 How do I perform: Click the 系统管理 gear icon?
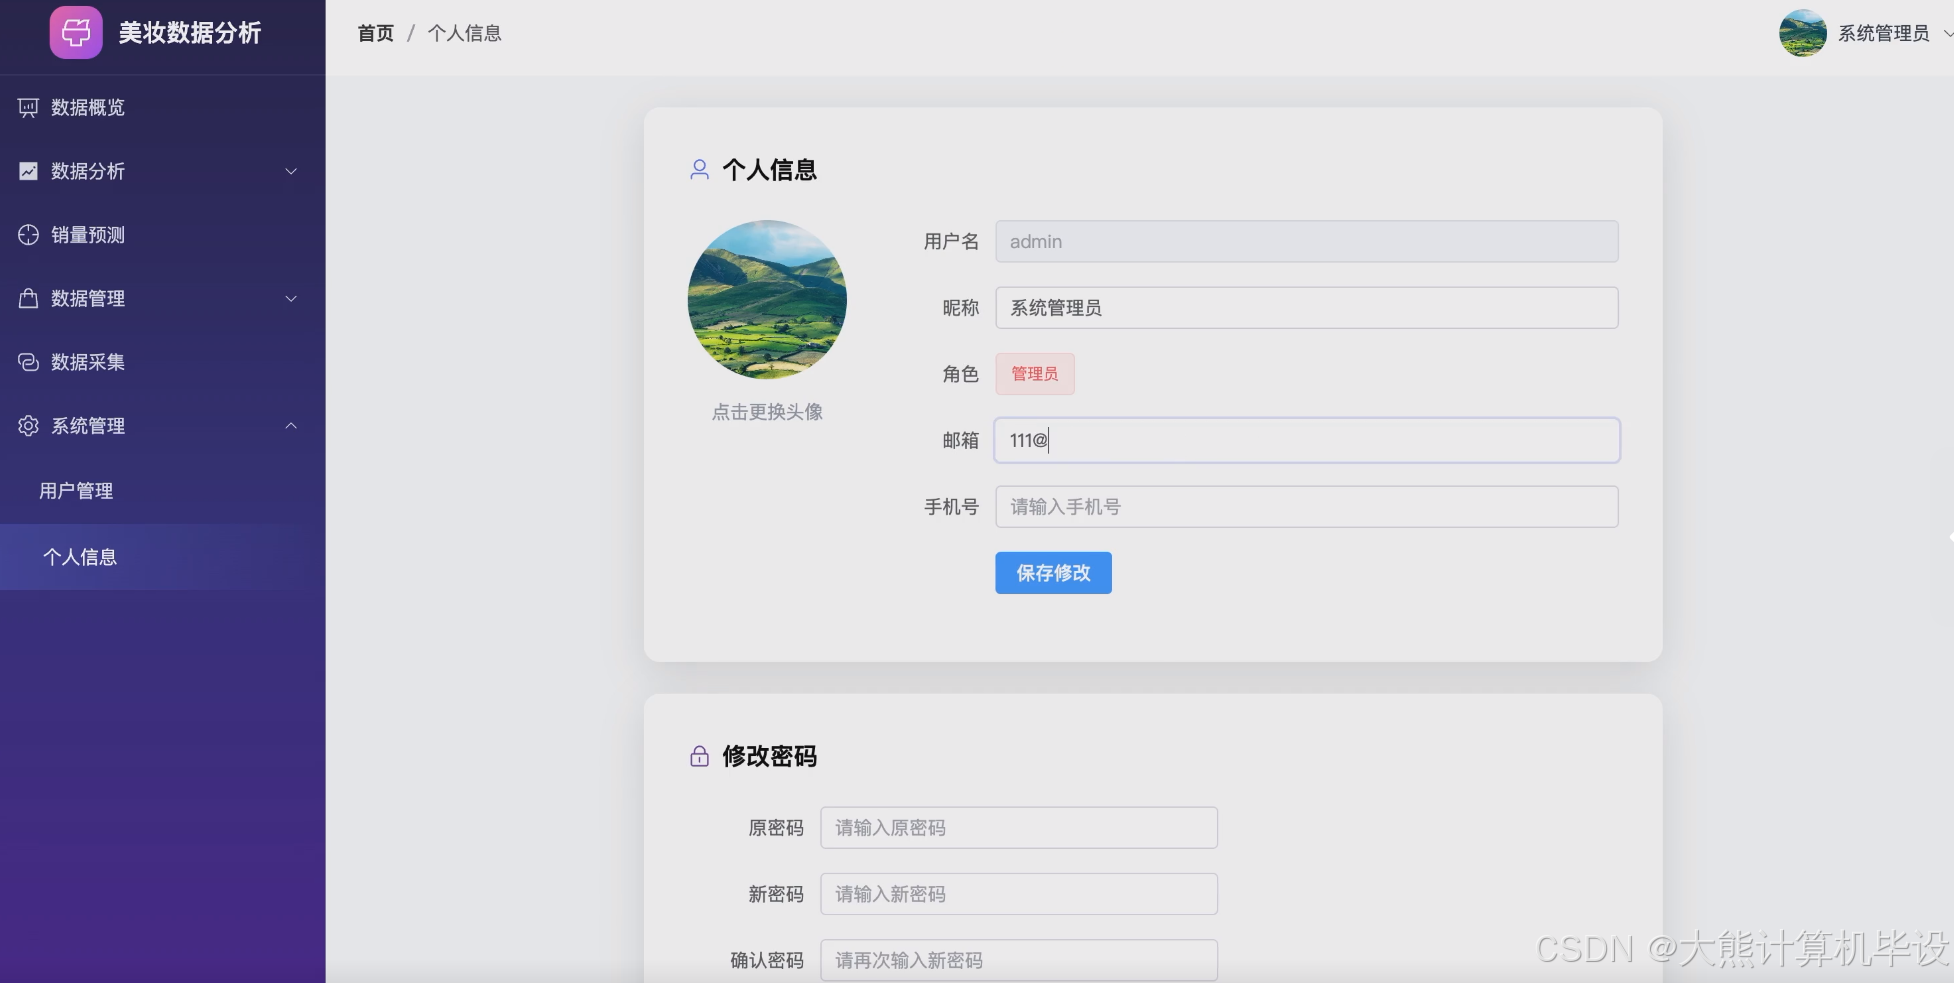click(x=27, y=425)
